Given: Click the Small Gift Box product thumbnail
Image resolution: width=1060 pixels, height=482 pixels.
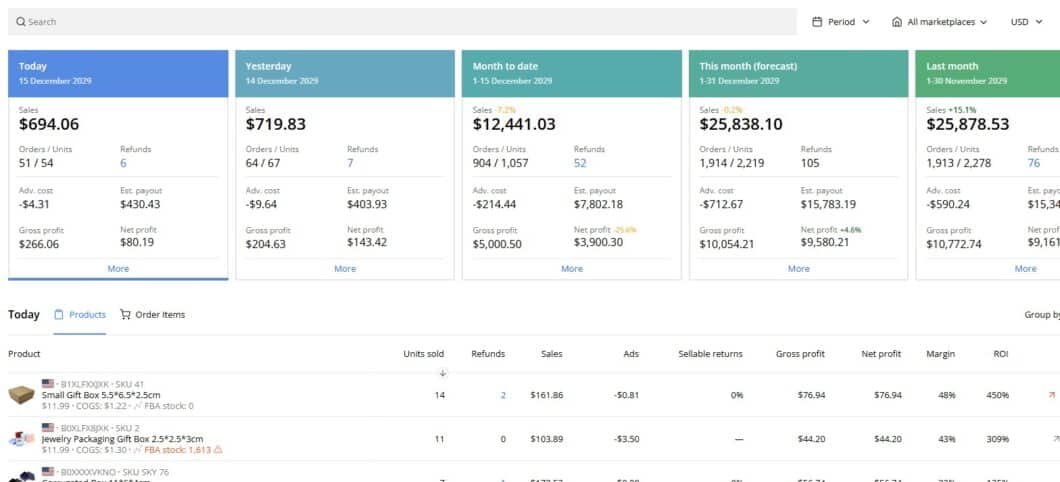Looking at the screenshot, I should [22, 395].
